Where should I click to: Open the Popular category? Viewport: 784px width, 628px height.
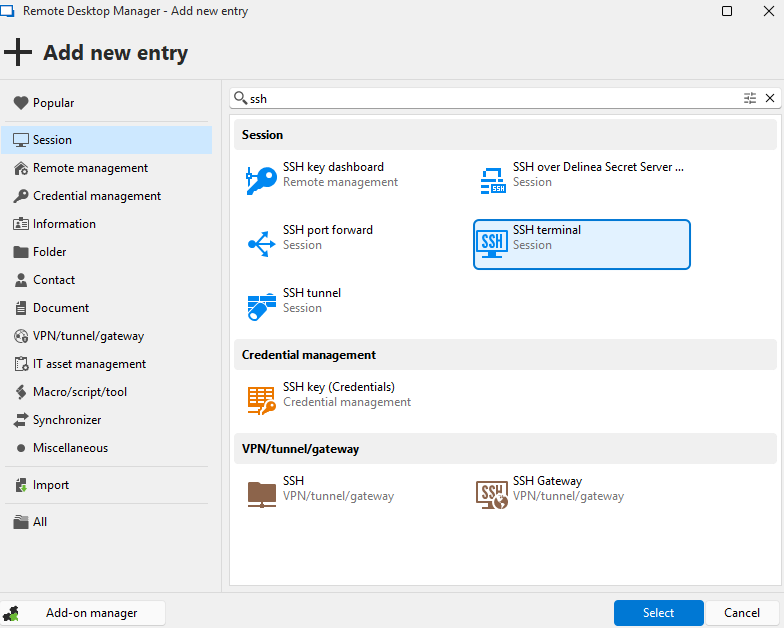(106, 103)
